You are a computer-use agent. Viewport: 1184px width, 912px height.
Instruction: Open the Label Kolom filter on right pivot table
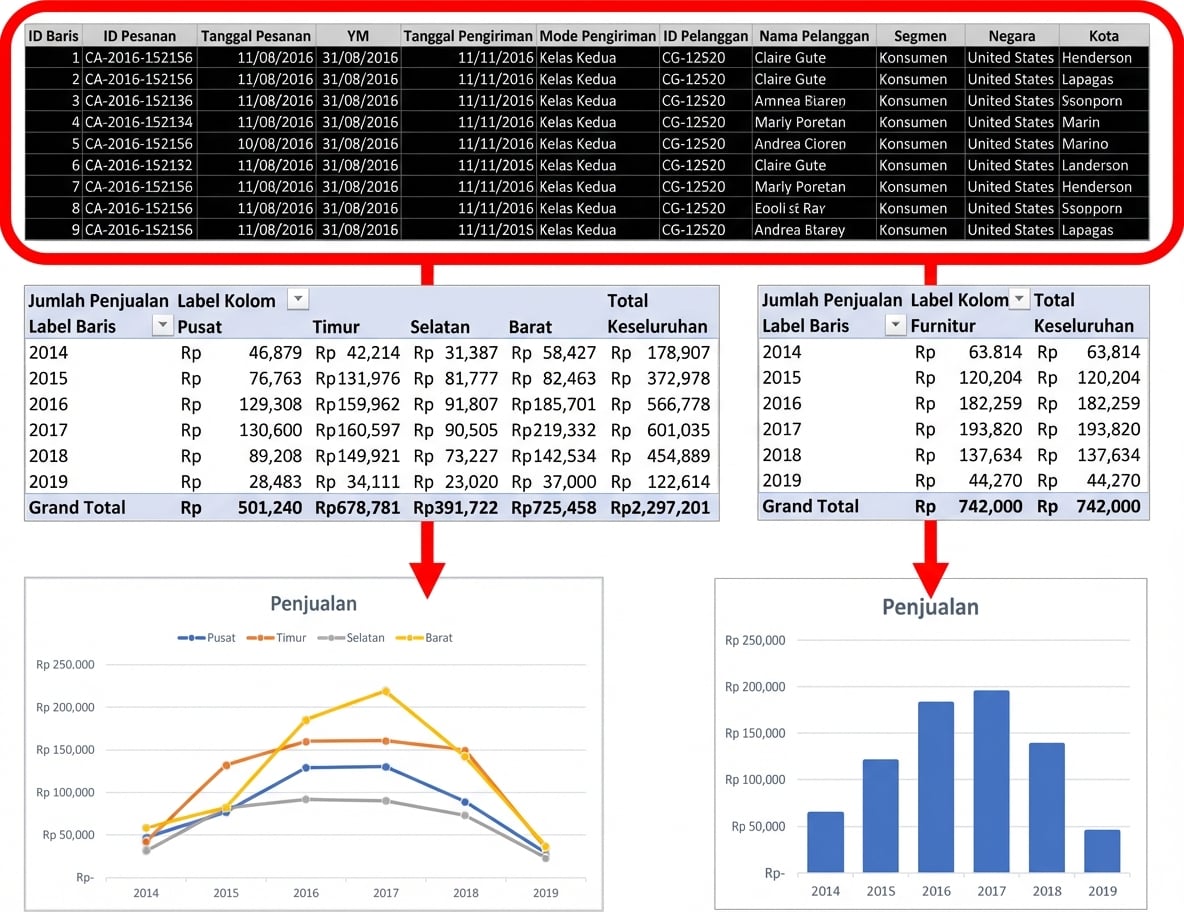point(1019,300)
